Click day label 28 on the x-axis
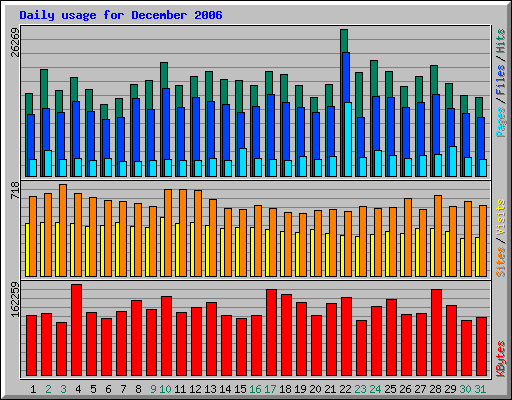This screenshot has width=512, height=400. [435, 389]
